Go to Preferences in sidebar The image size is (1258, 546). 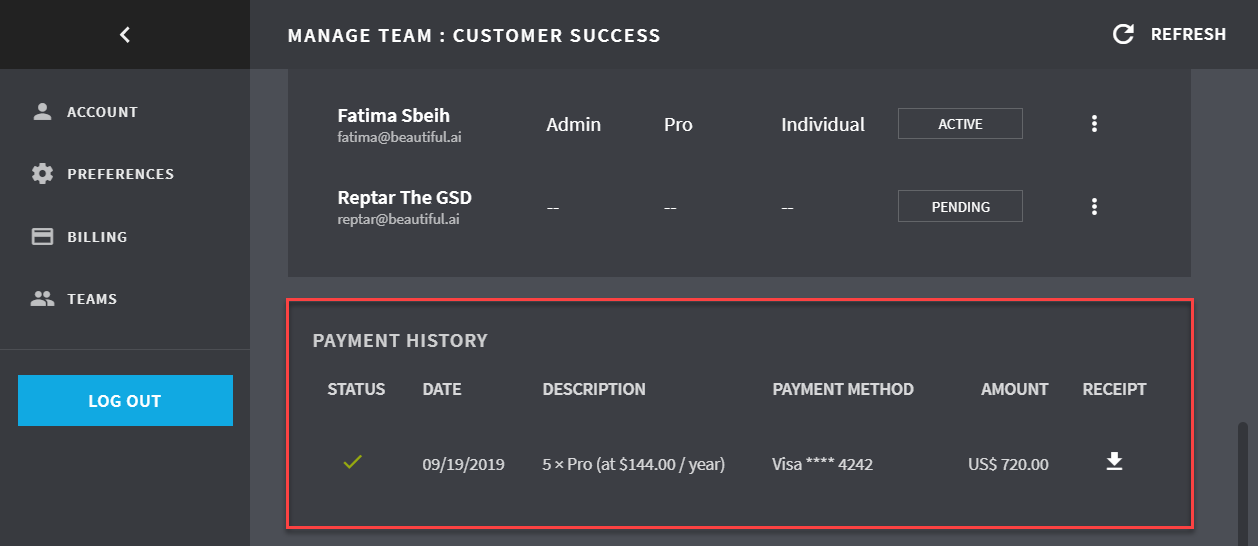coord(120,174)
